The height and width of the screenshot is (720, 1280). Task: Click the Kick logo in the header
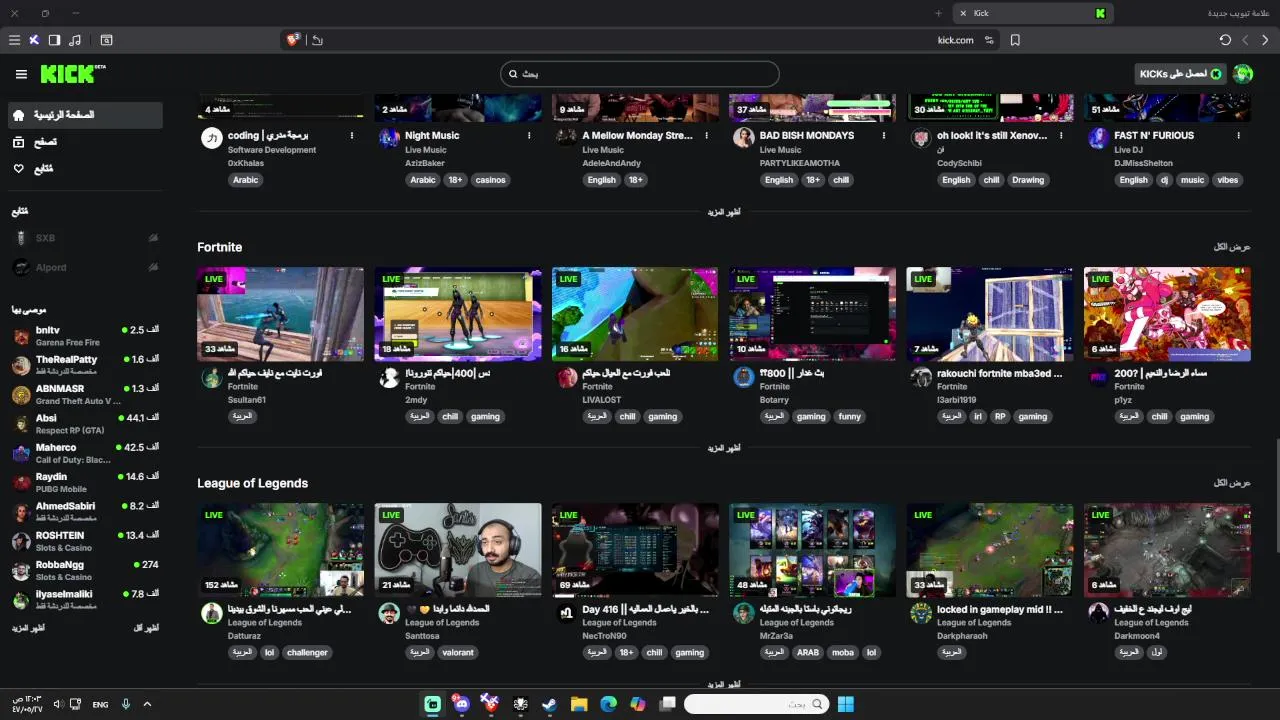(x=73, y=74)
